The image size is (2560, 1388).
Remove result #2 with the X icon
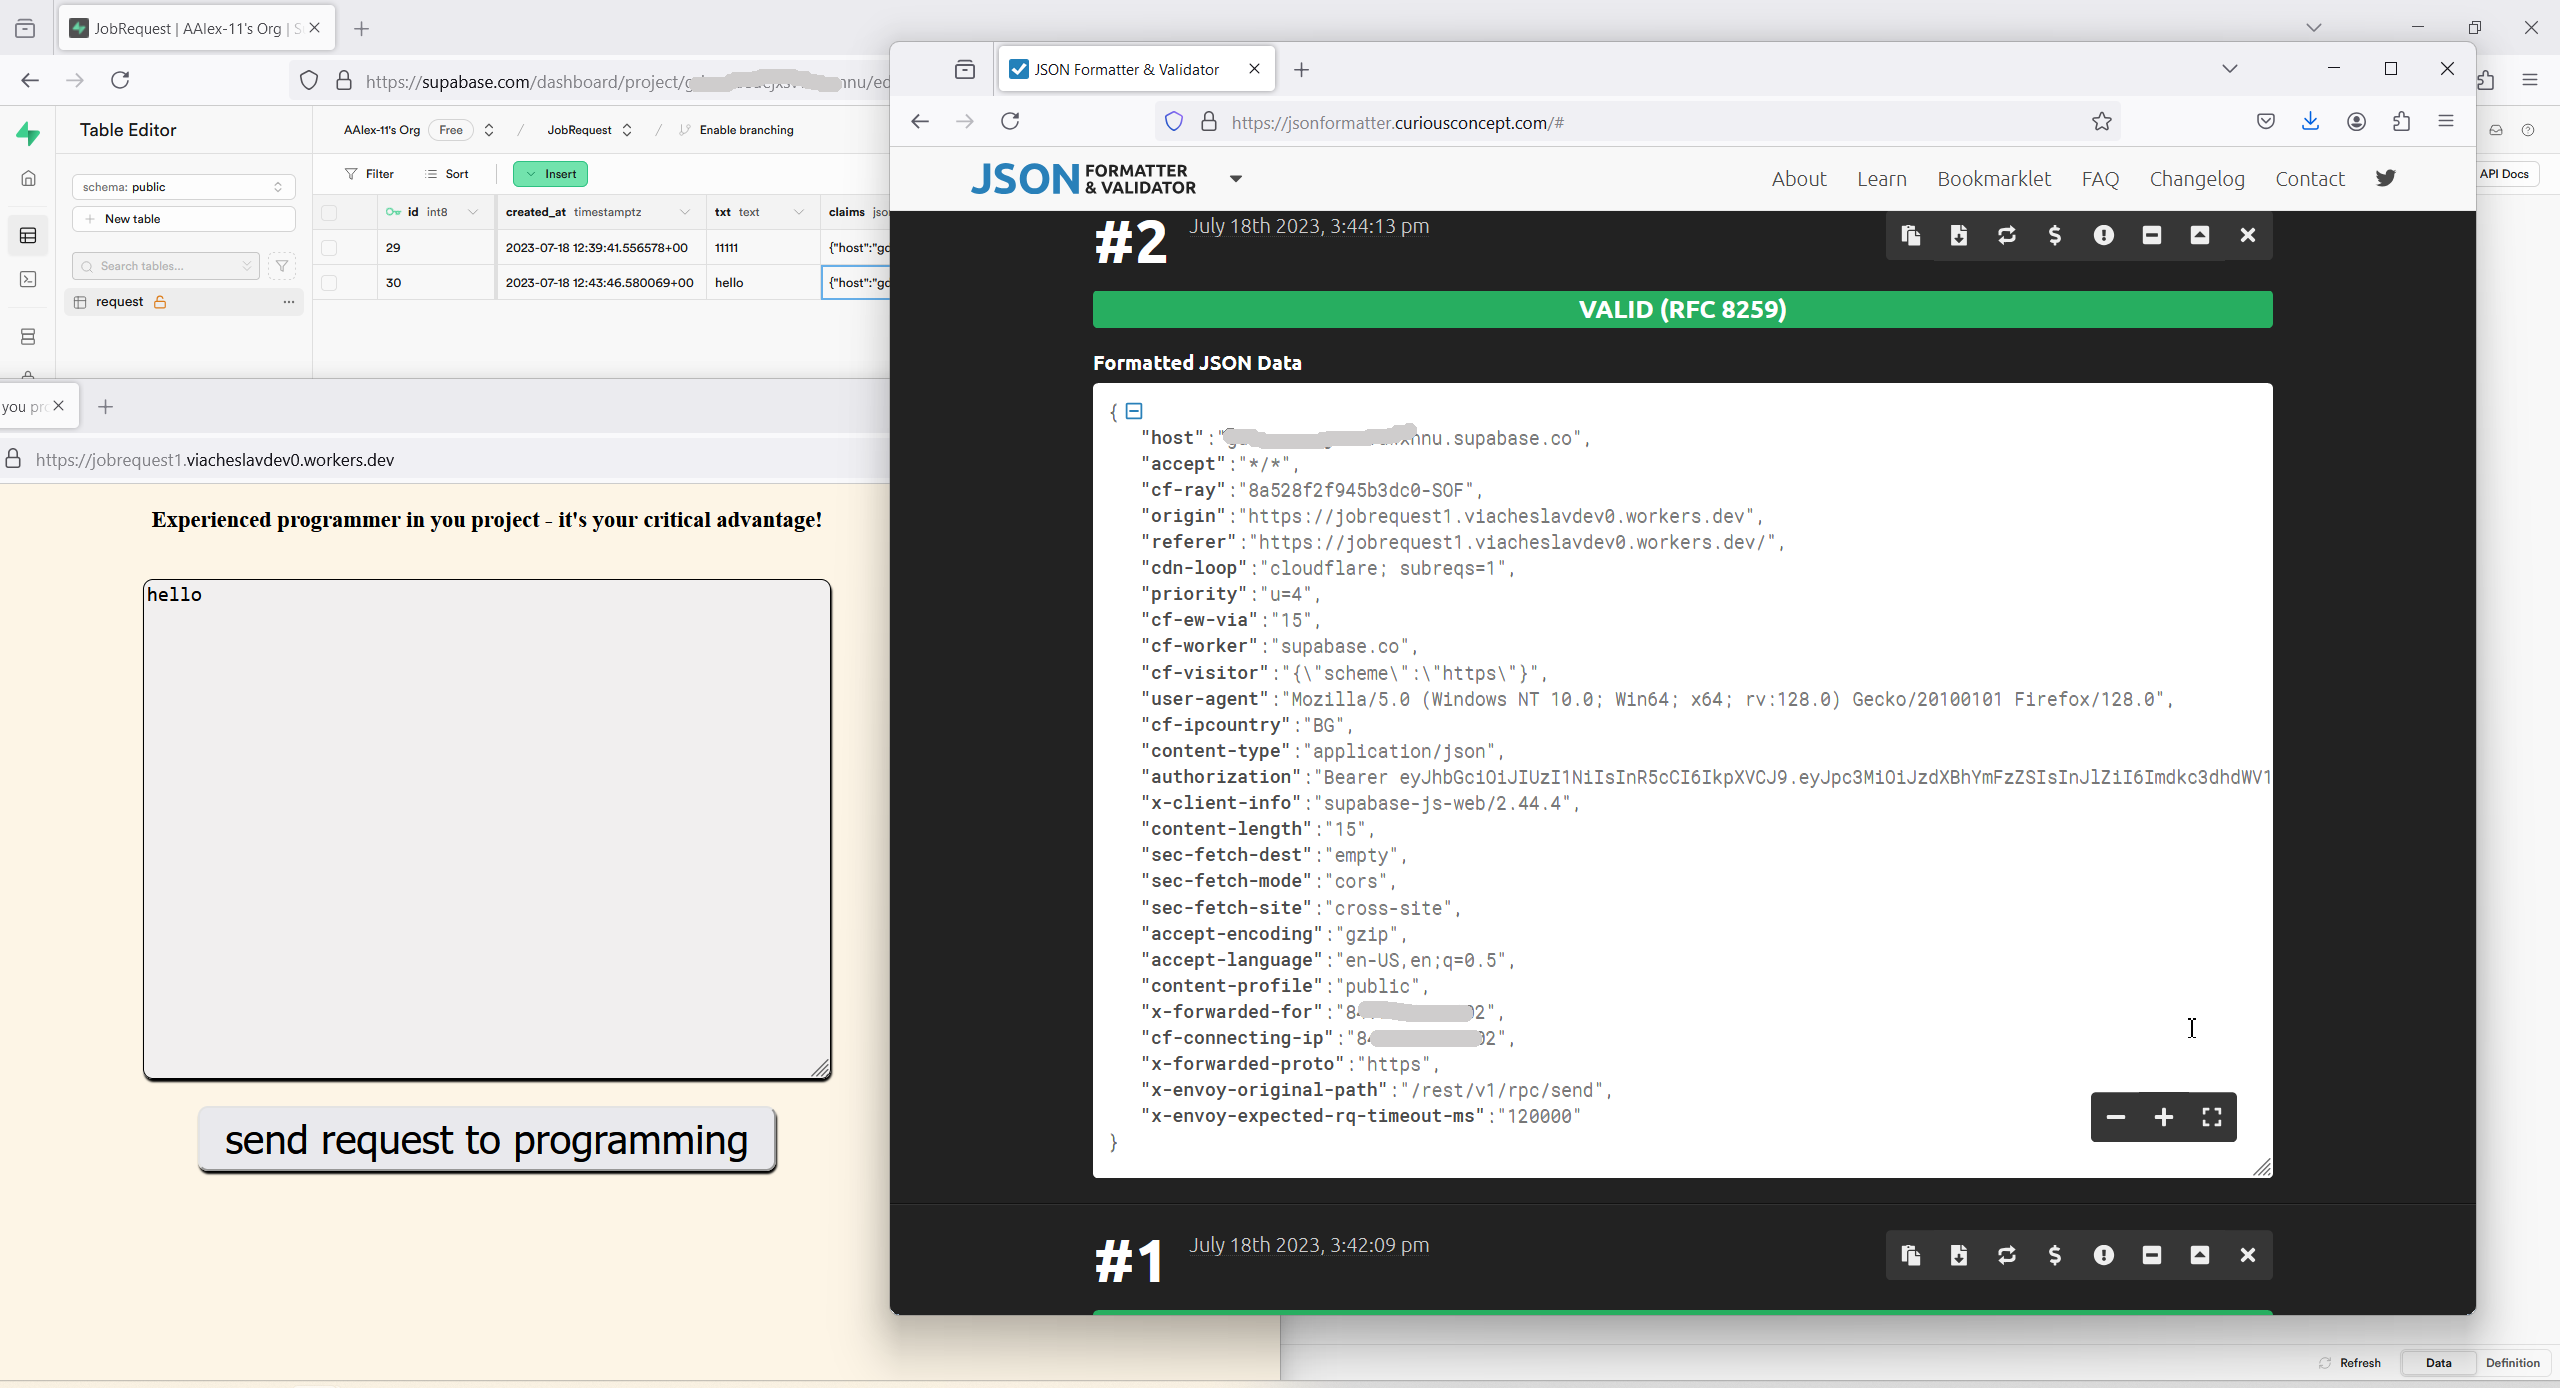pyautogui.click(x=2248, y=235)
